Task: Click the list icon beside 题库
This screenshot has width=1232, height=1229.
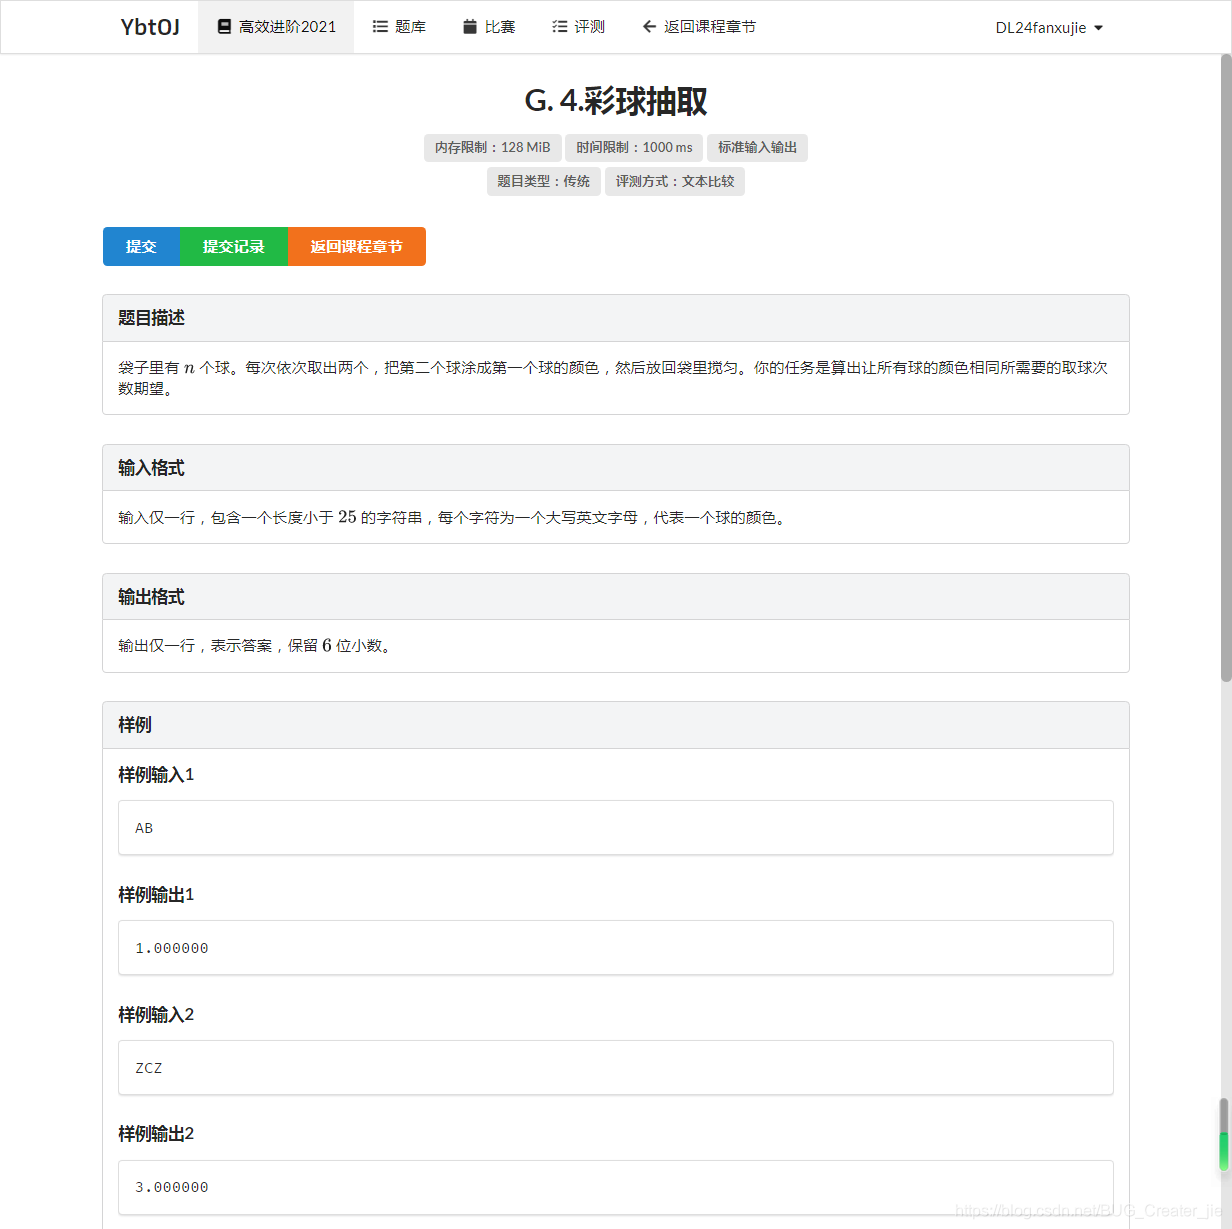Action: (x=380, y=27)
